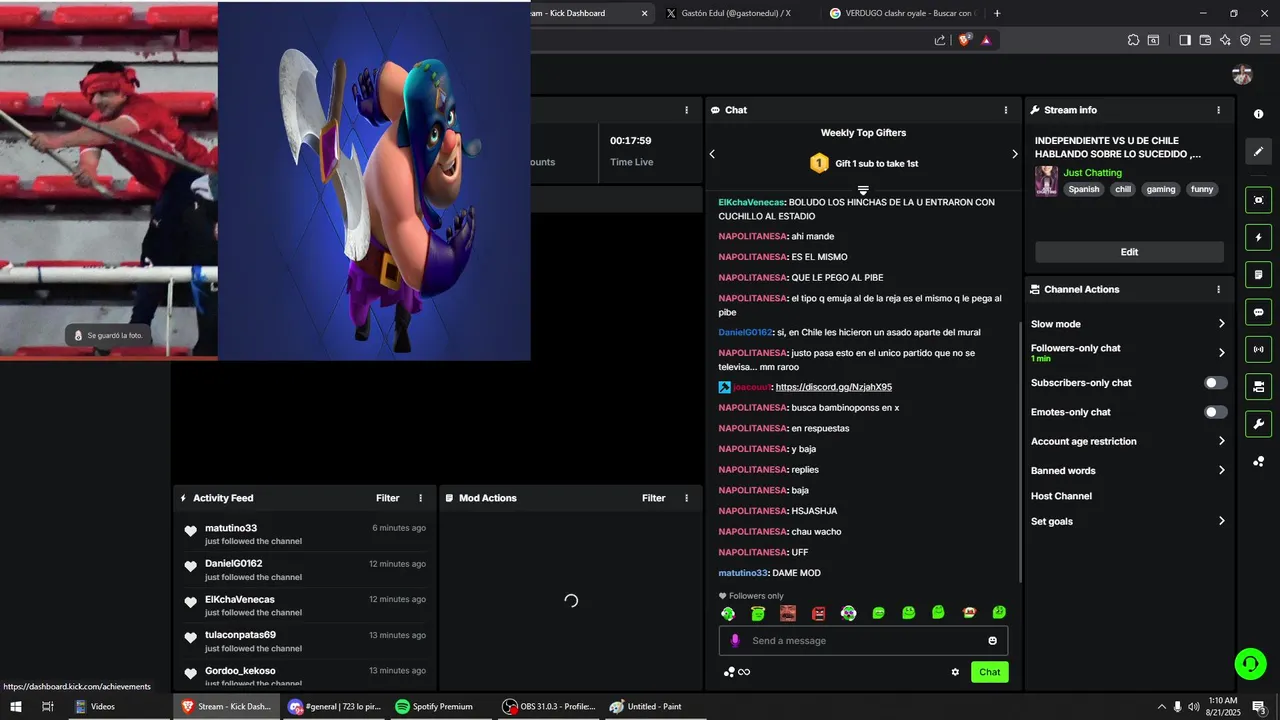The height and width of the screenshot is (720, 1280).
Task: Click Brave Shields lion icon in address bar
Action: click(964, 40)
